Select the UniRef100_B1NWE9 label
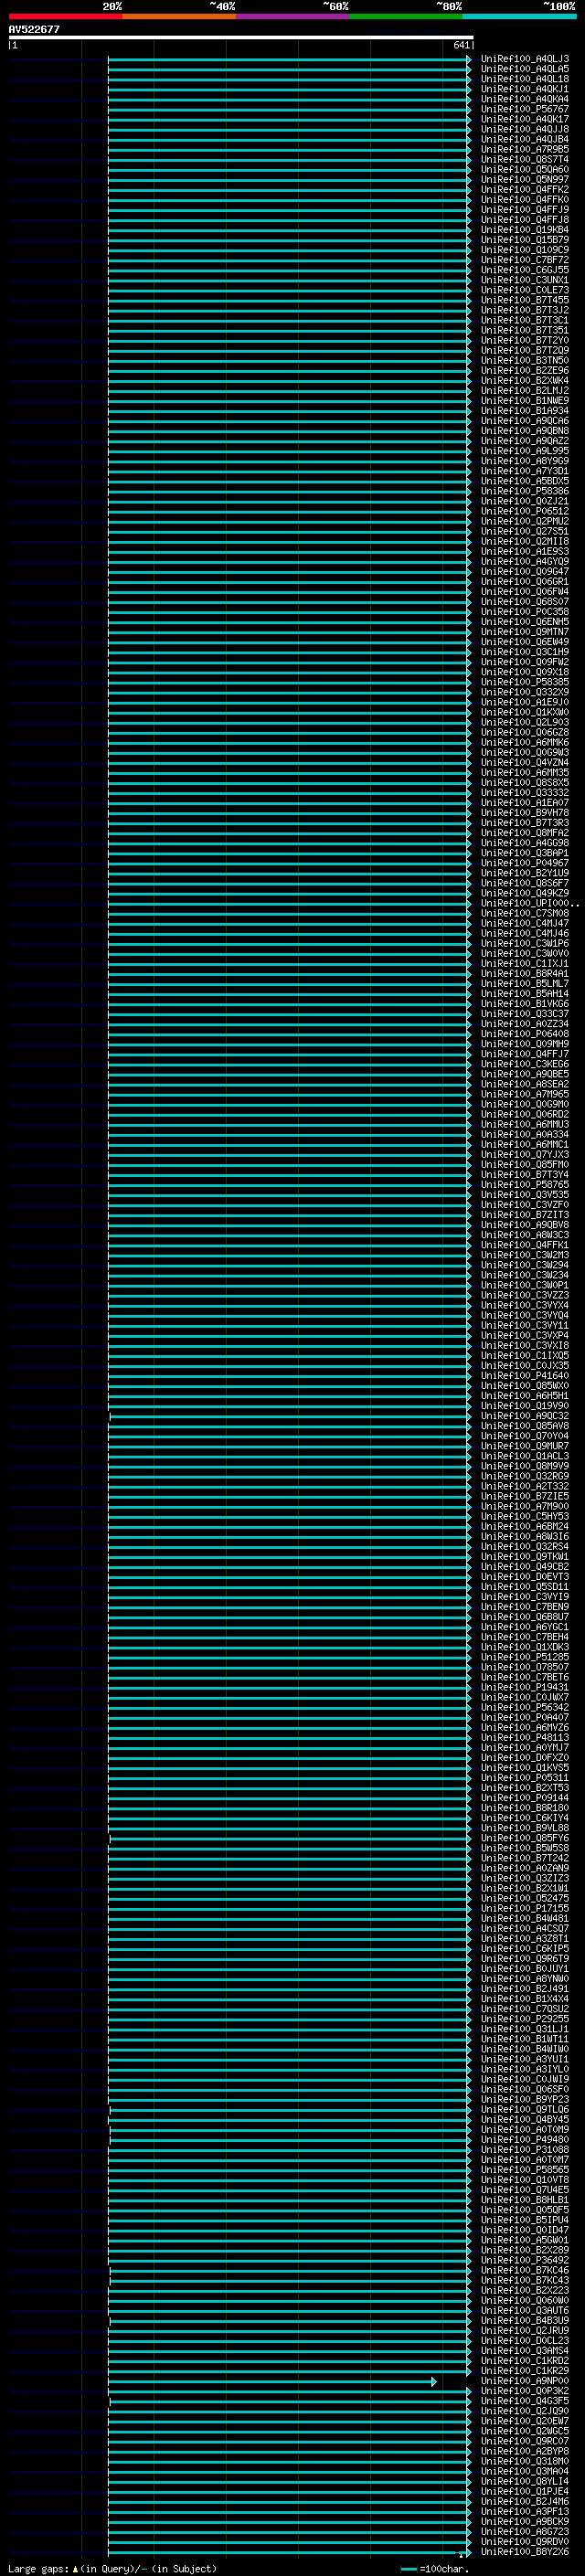 pos(525,401)
